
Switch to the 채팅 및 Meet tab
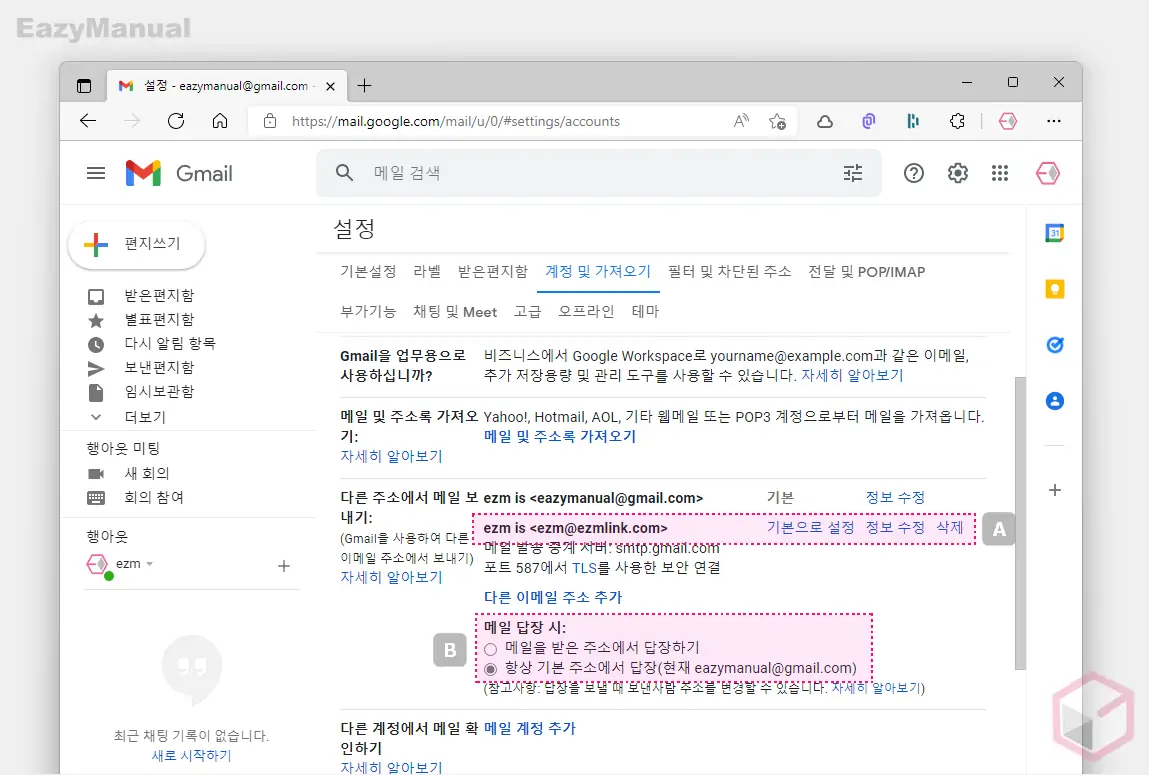(455, 311)
